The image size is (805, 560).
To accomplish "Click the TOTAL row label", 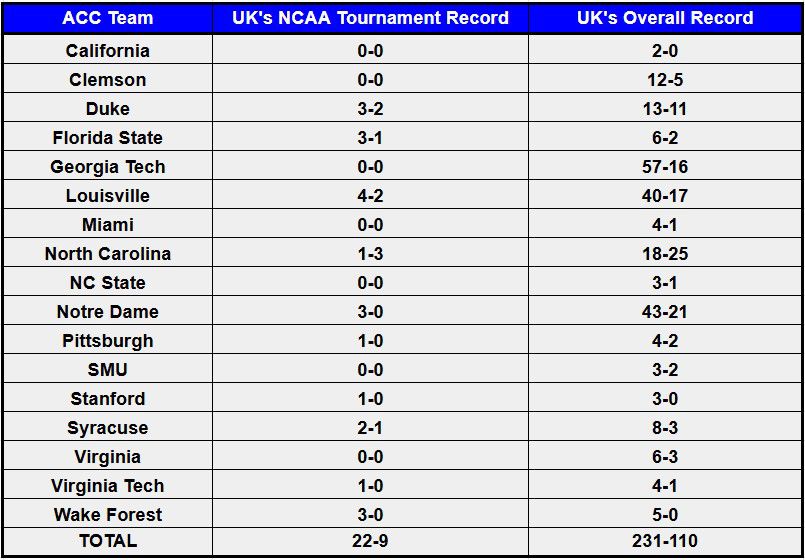I will pos(107,541).
